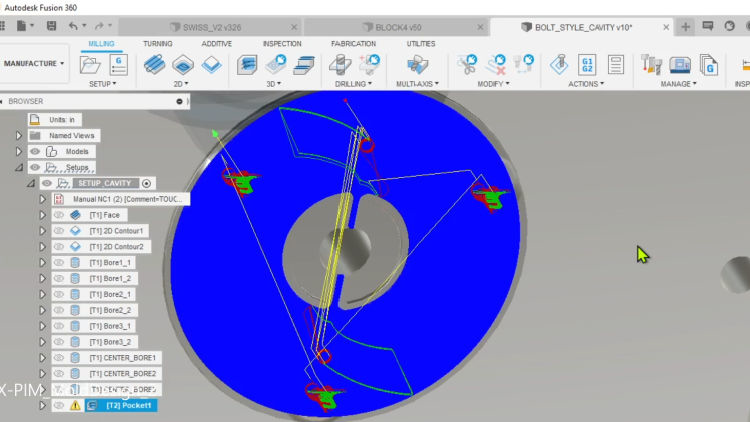750x422 pixels.
Task: Toggle visibility of [T2] Pocket1
Action: point(59,406)
